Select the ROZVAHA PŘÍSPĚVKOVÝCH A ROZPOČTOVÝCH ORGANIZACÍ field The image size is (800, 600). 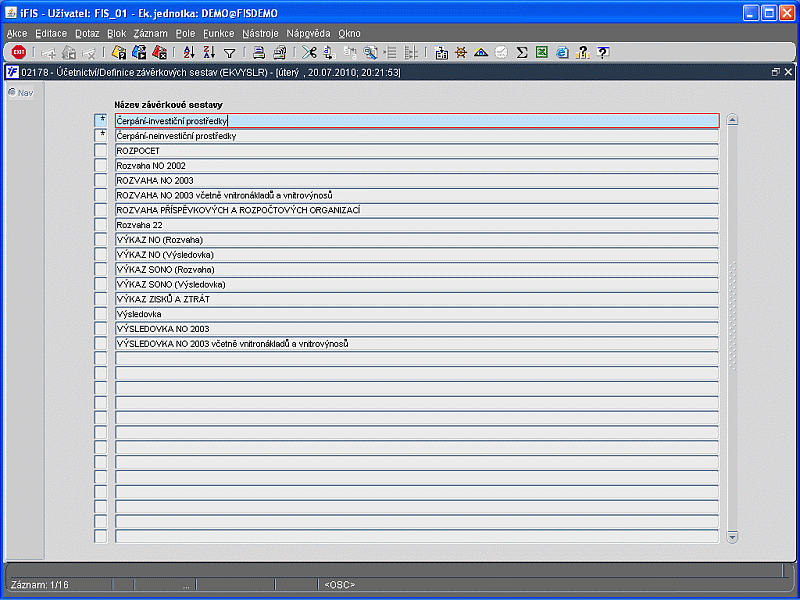click(417, 210)
